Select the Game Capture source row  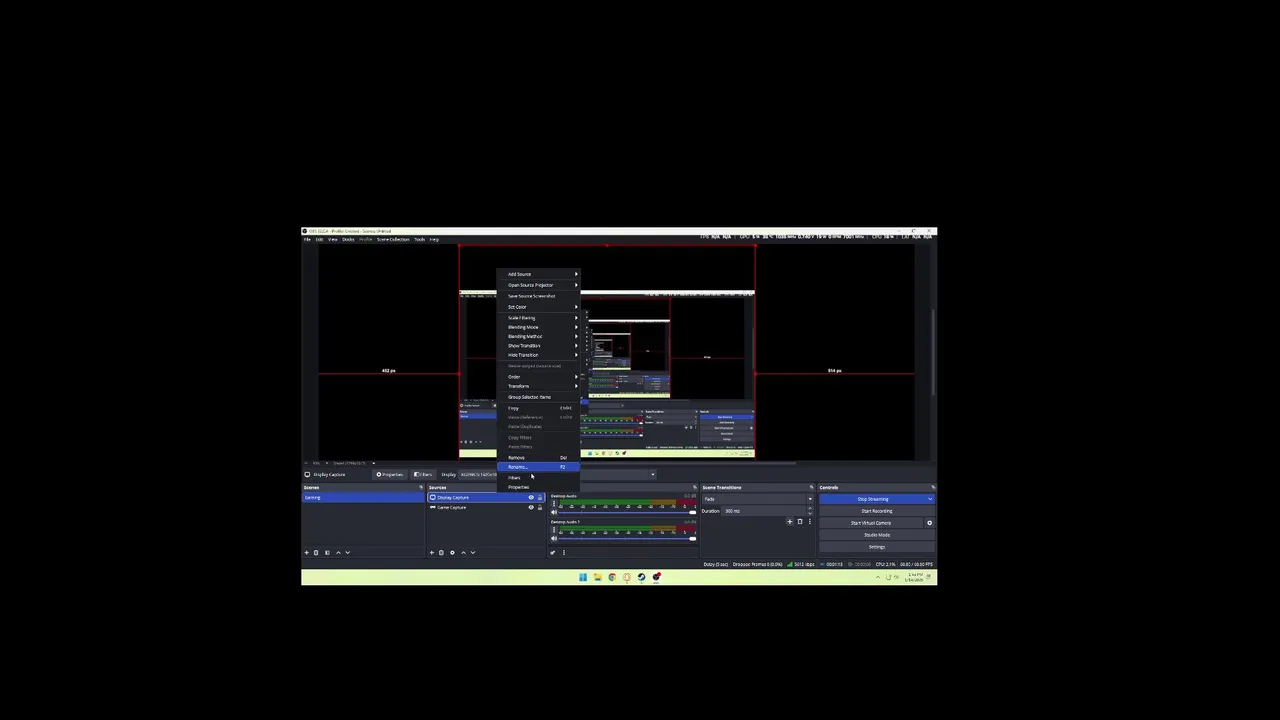tap(486, 507)
